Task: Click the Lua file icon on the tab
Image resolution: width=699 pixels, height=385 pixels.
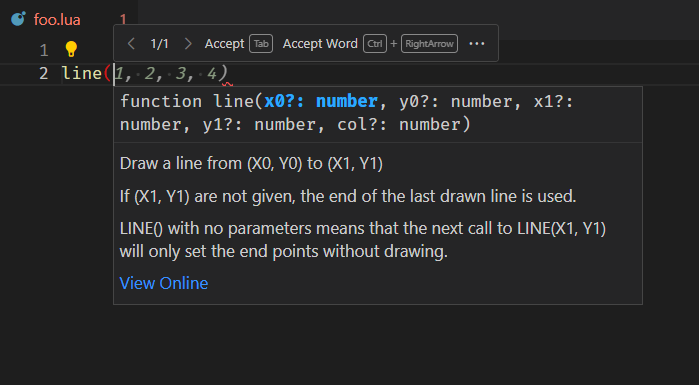Action: [18, 19]
